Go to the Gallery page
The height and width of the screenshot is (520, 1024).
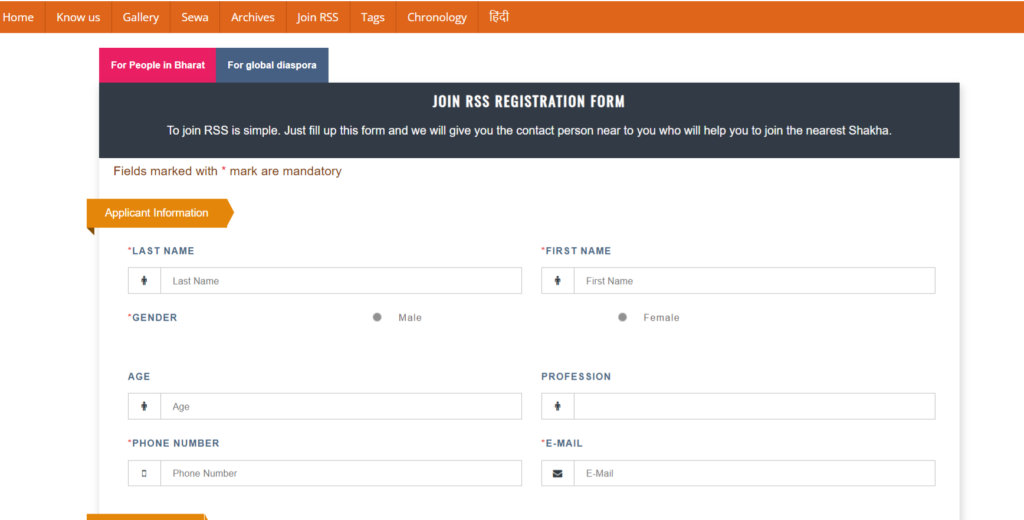tap(141, 17)
